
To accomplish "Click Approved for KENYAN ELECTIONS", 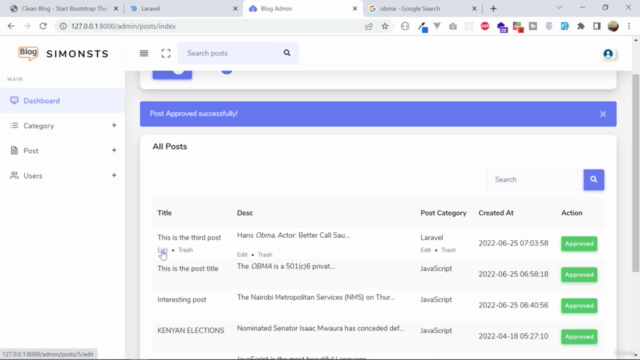I will tap(579, 337).
